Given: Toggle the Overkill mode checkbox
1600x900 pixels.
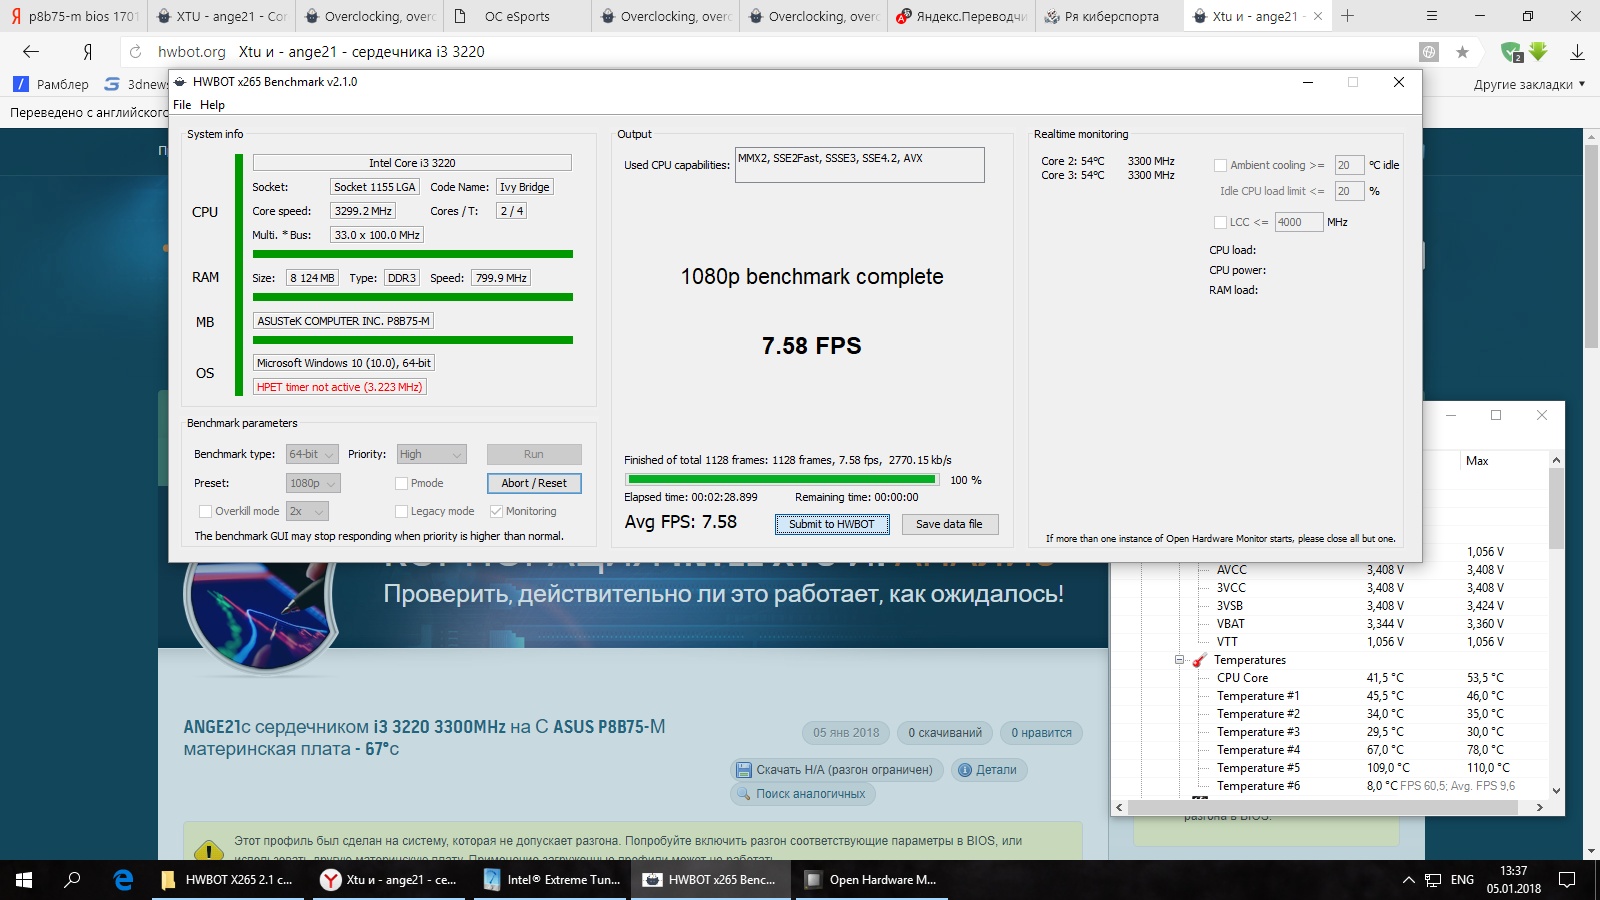Looking at the screenshot, I should [x=205, y=511].
